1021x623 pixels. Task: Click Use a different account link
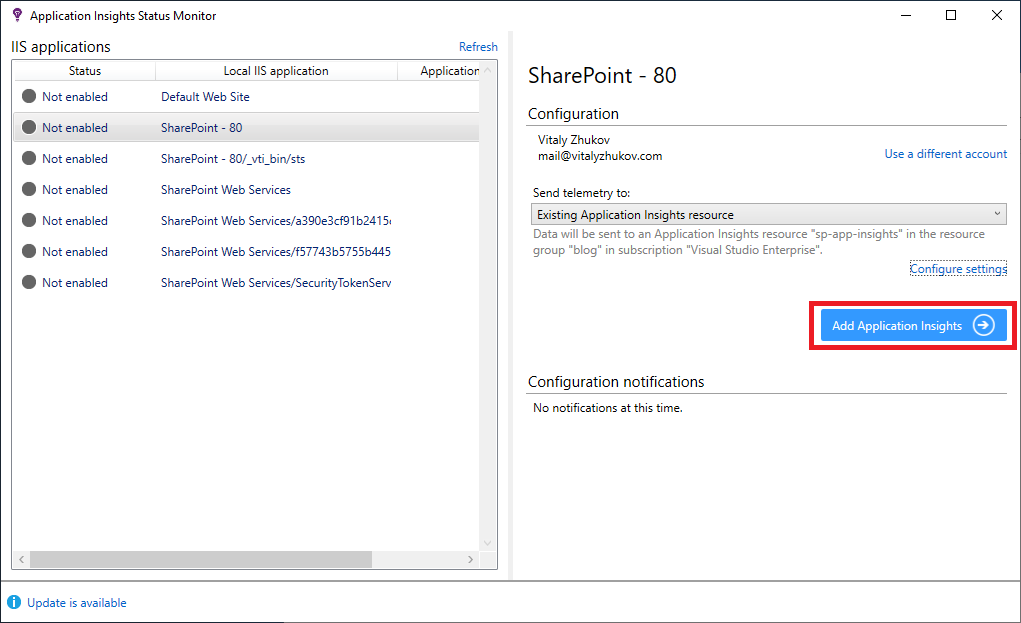(945, 154)
